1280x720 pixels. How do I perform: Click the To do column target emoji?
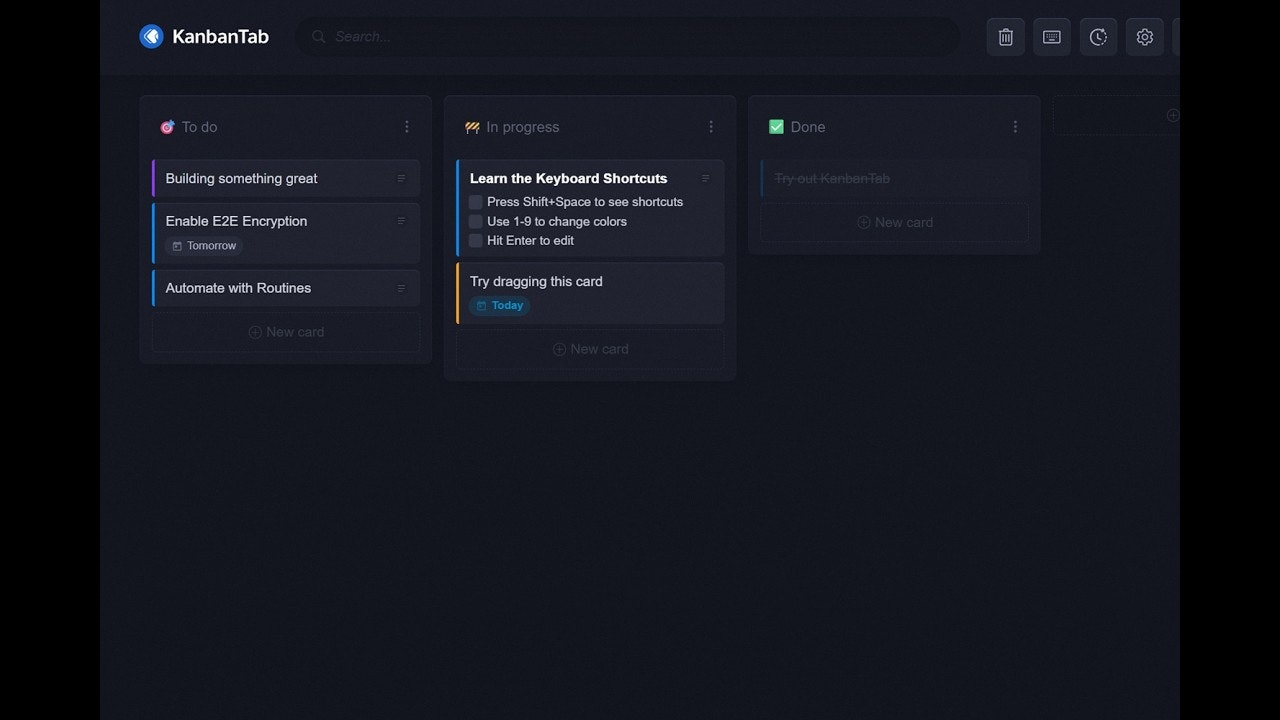click(x=167, y=127)
